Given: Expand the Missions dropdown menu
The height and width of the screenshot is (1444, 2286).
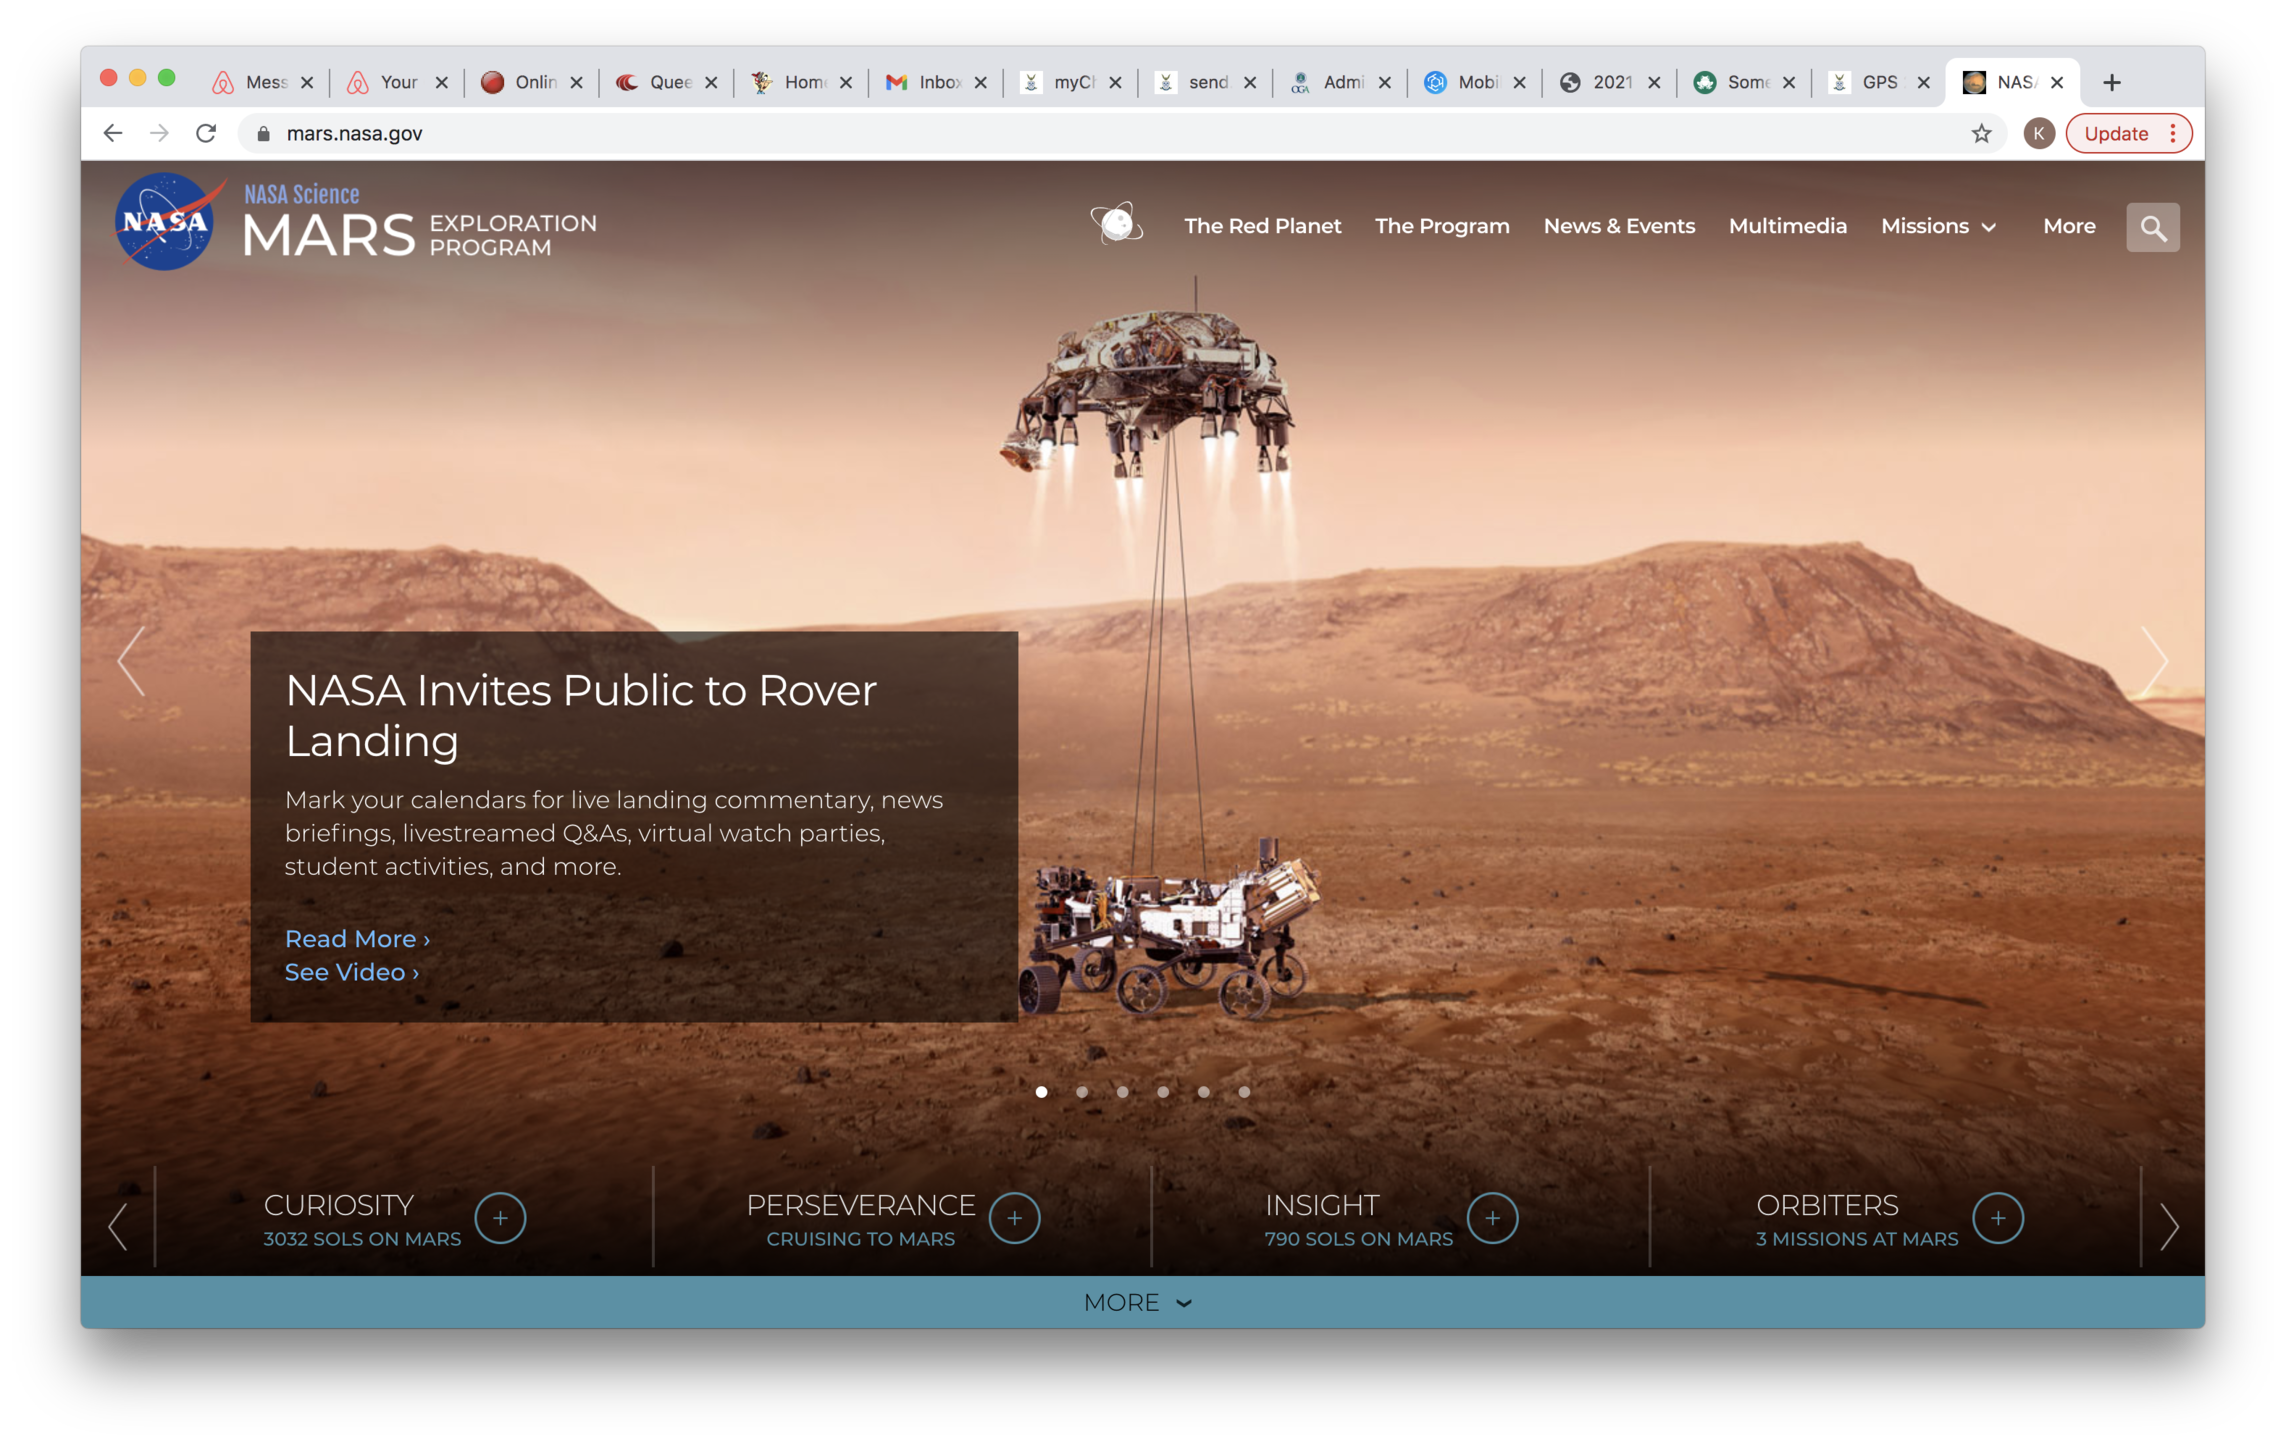Looking at the screenshot, I should coord(1938,227).
